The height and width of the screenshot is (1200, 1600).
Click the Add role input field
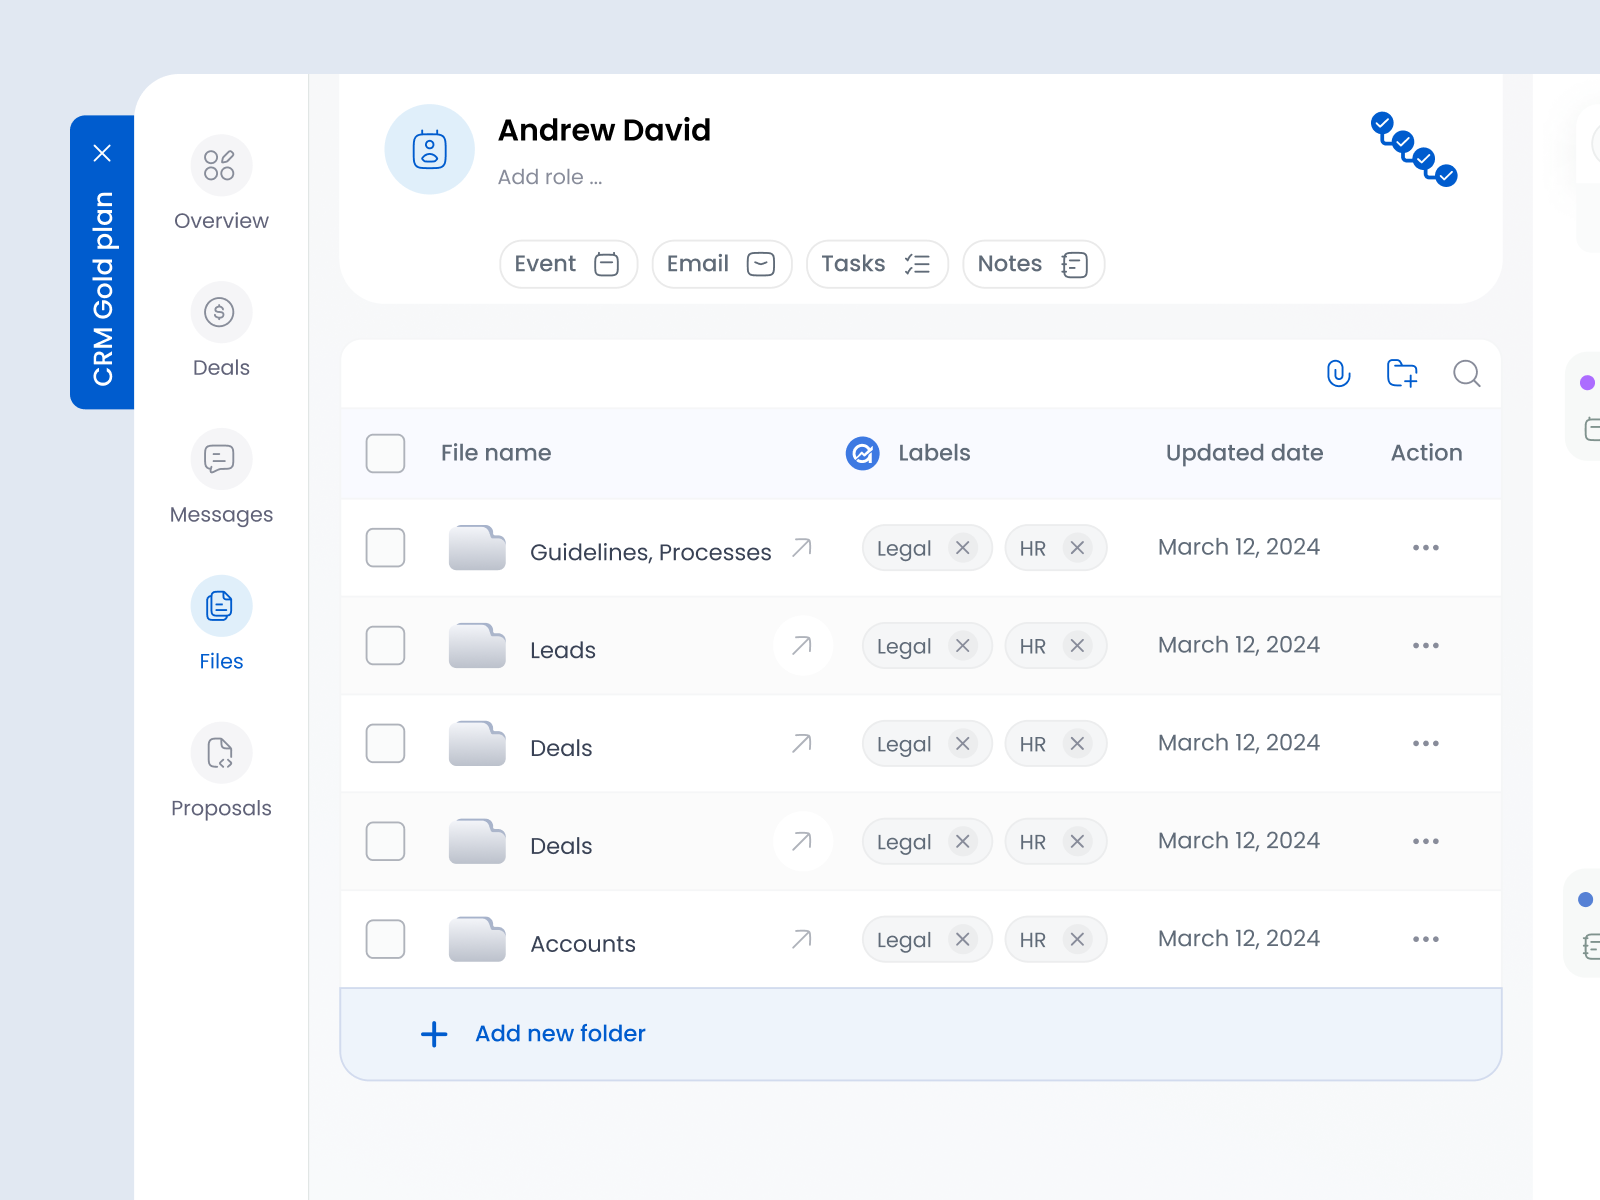coord(551,177)
